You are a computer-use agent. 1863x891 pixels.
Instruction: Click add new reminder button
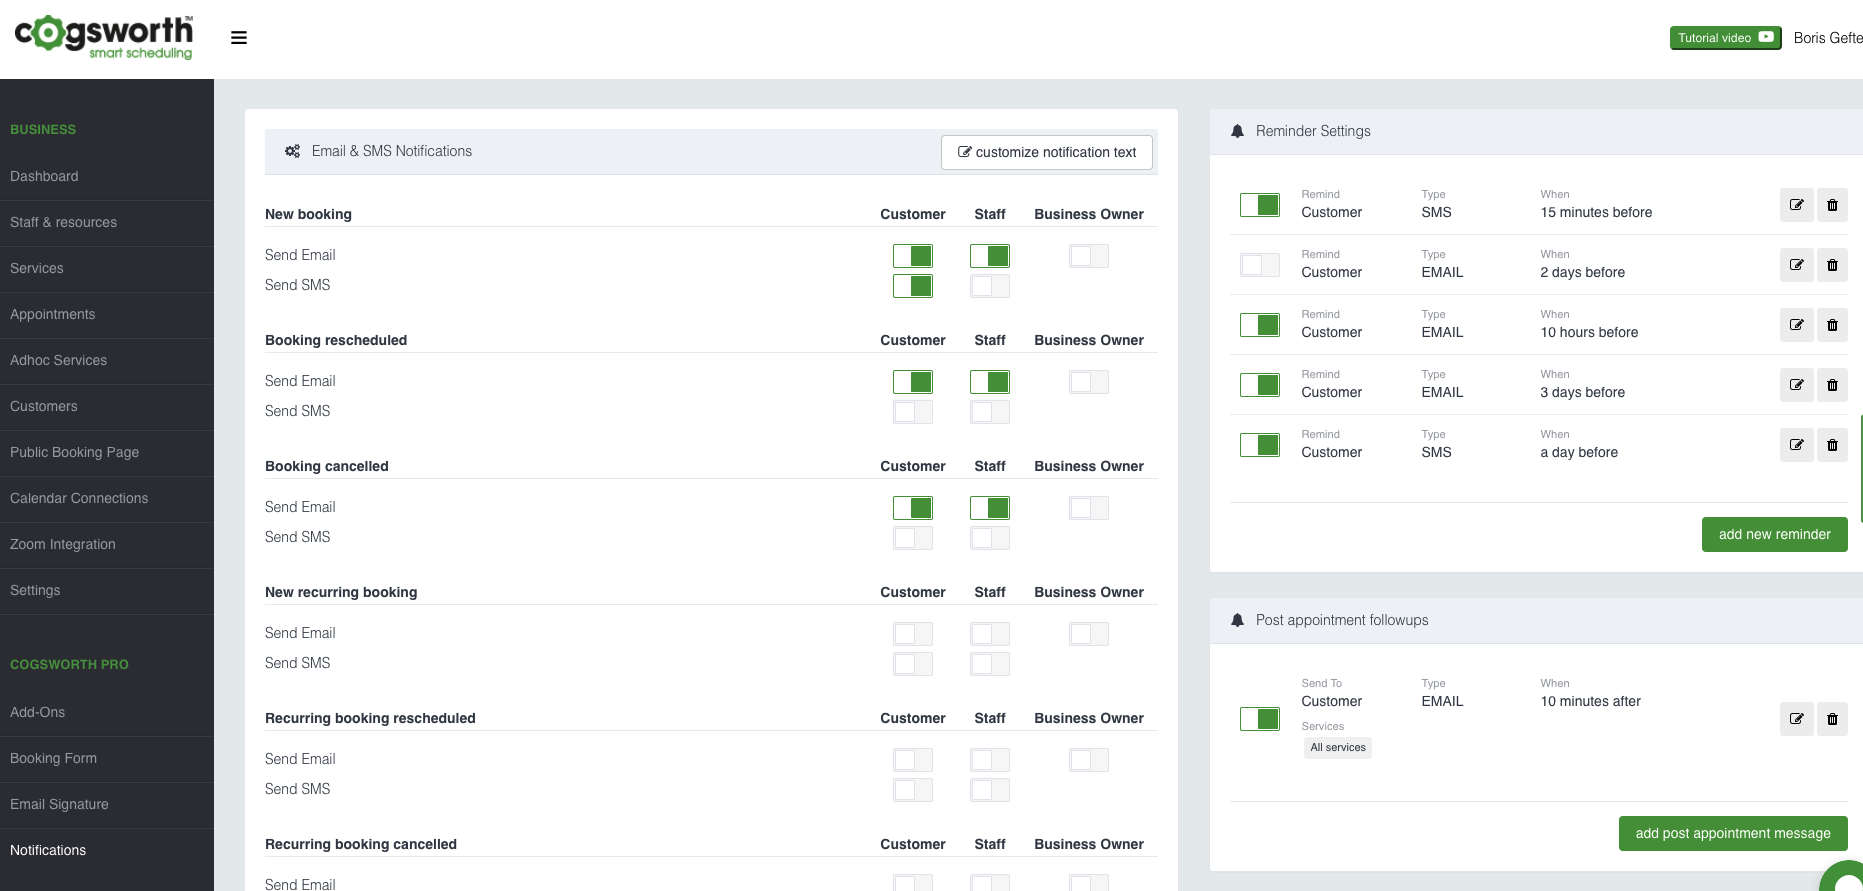pyautogui.click(x=1774, y=535)
